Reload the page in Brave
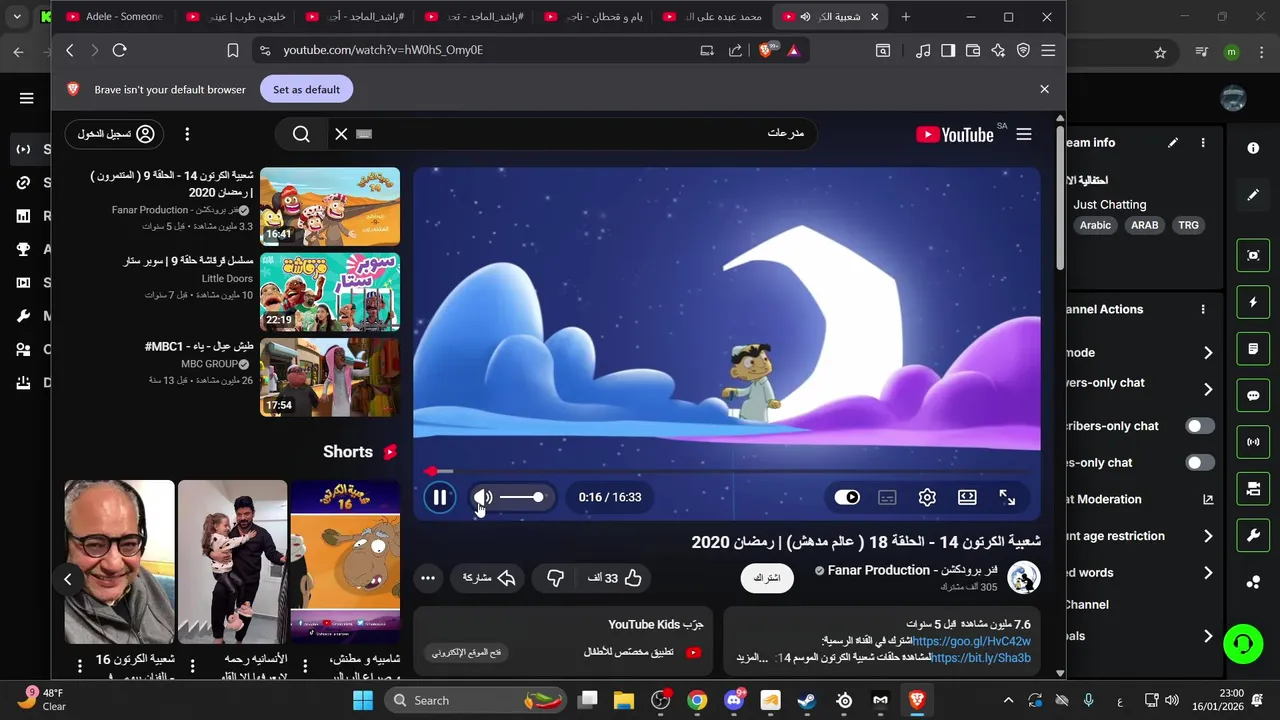1280x720 pixels. [120, 50]
